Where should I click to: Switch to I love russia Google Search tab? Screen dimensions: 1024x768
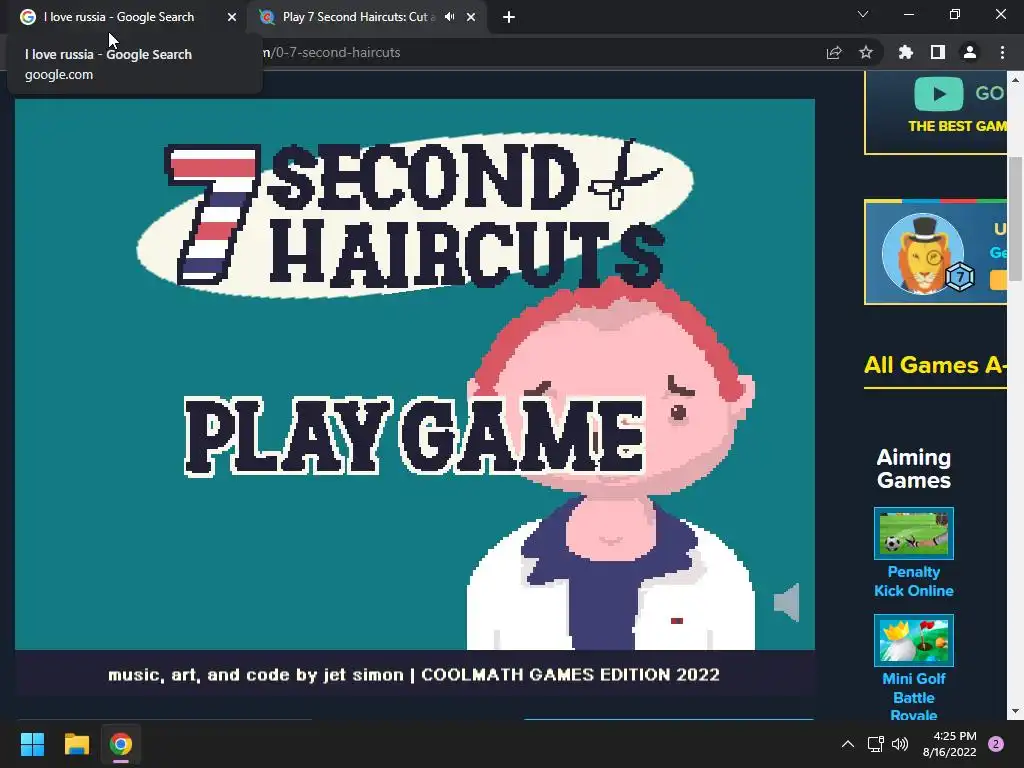pyautogui.click(x=119, y=17)
